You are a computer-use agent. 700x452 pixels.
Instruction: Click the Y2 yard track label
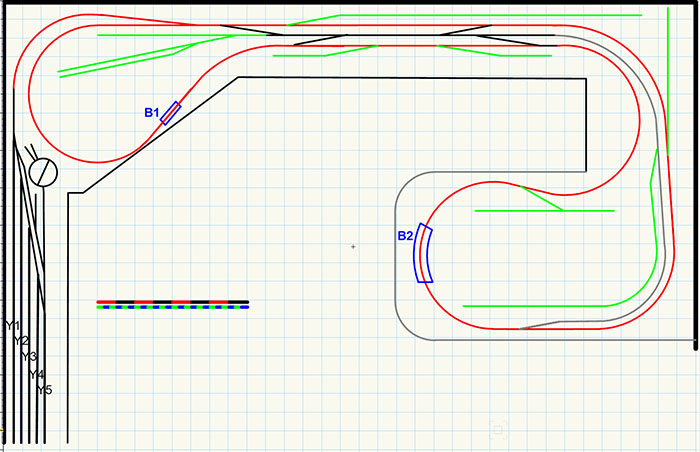pos(21,341)
